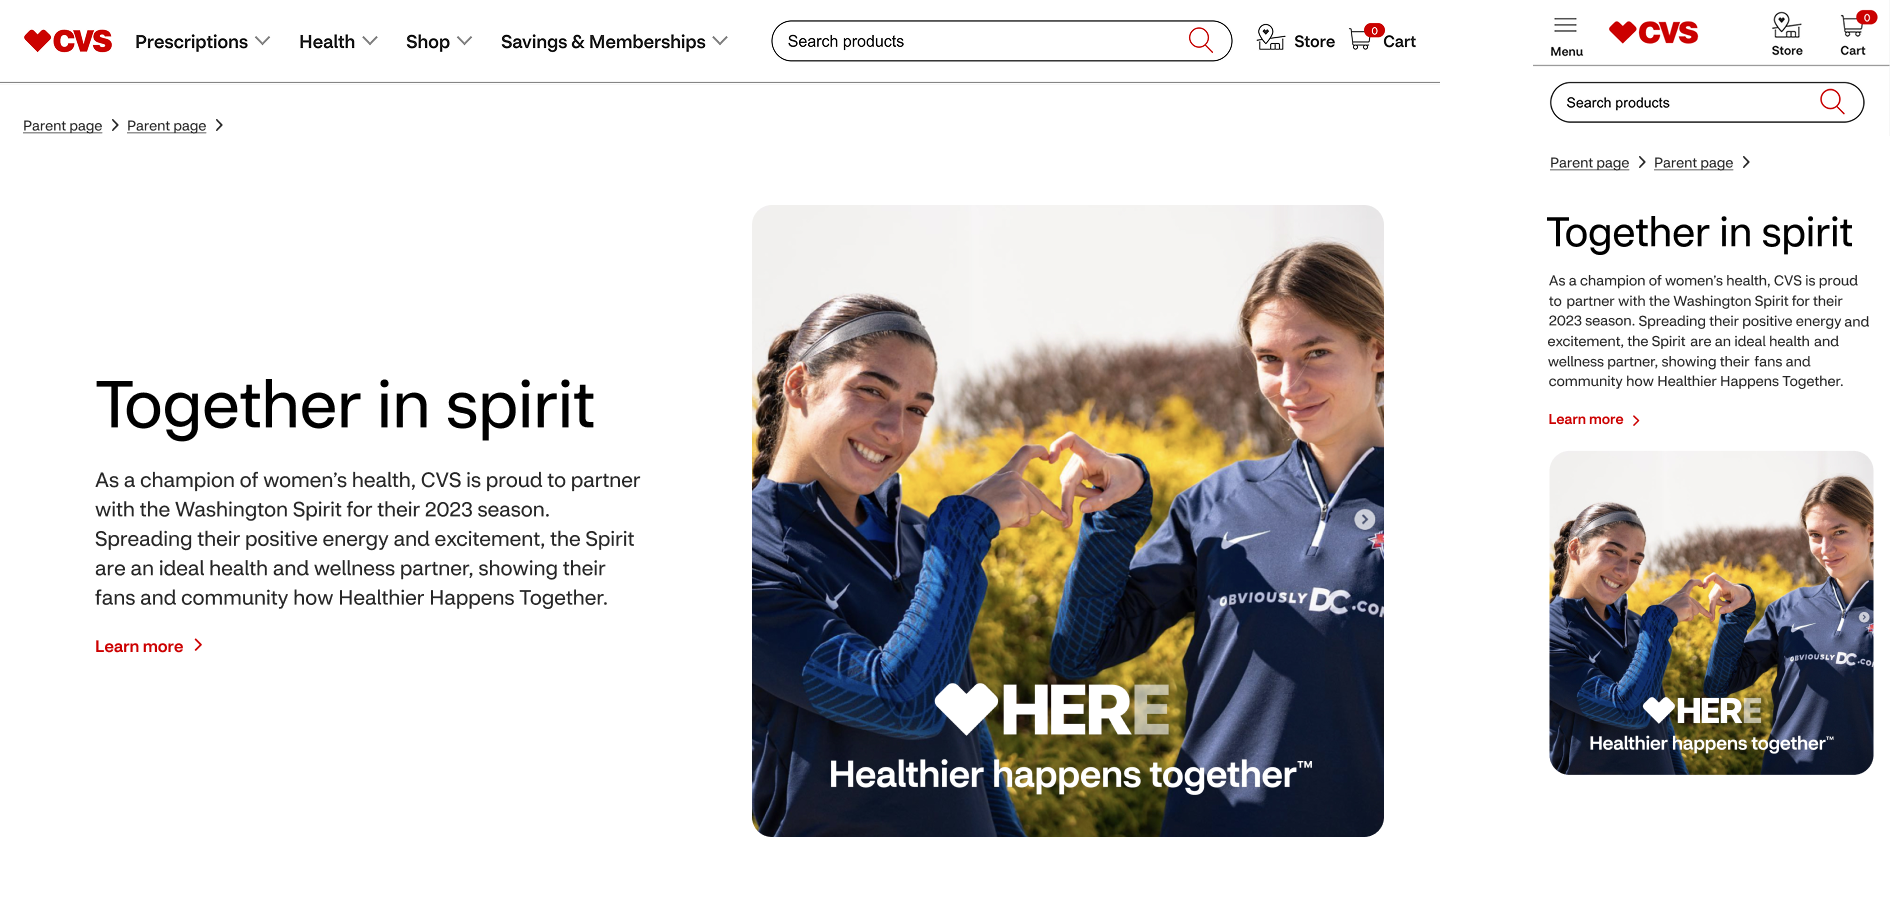Click the mobile hero image thumbnail
The height and width of the screenshot is (917, 1890).
1711,613
